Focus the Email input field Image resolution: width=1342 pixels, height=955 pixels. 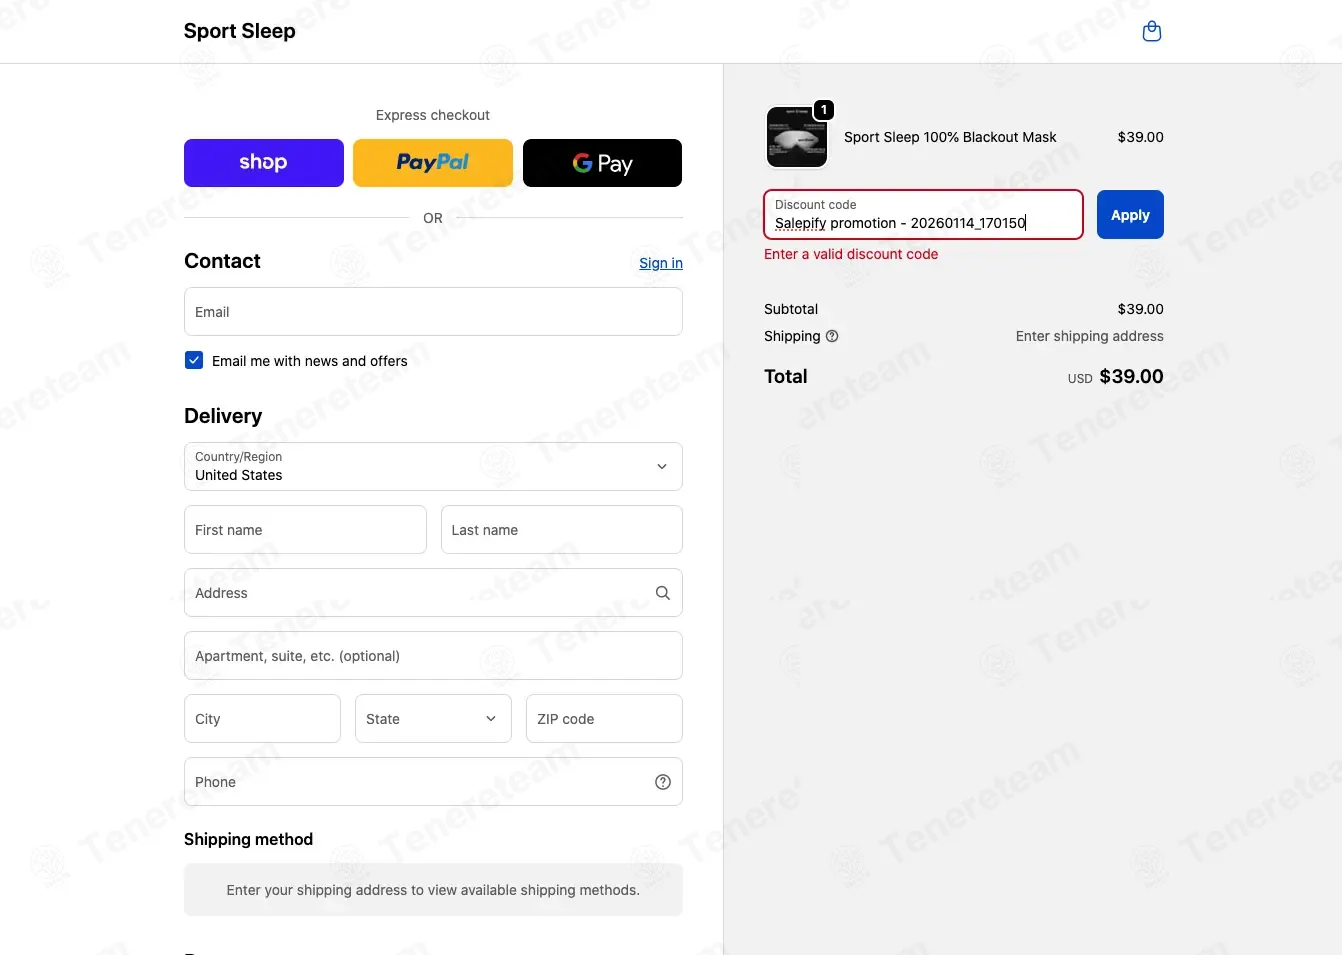433,312
